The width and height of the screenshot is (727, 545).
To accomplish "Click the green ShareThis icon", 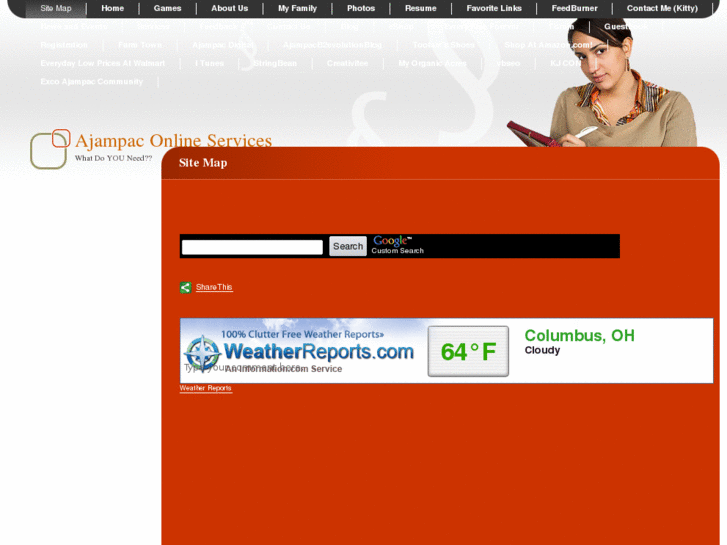I will (185, 288).
